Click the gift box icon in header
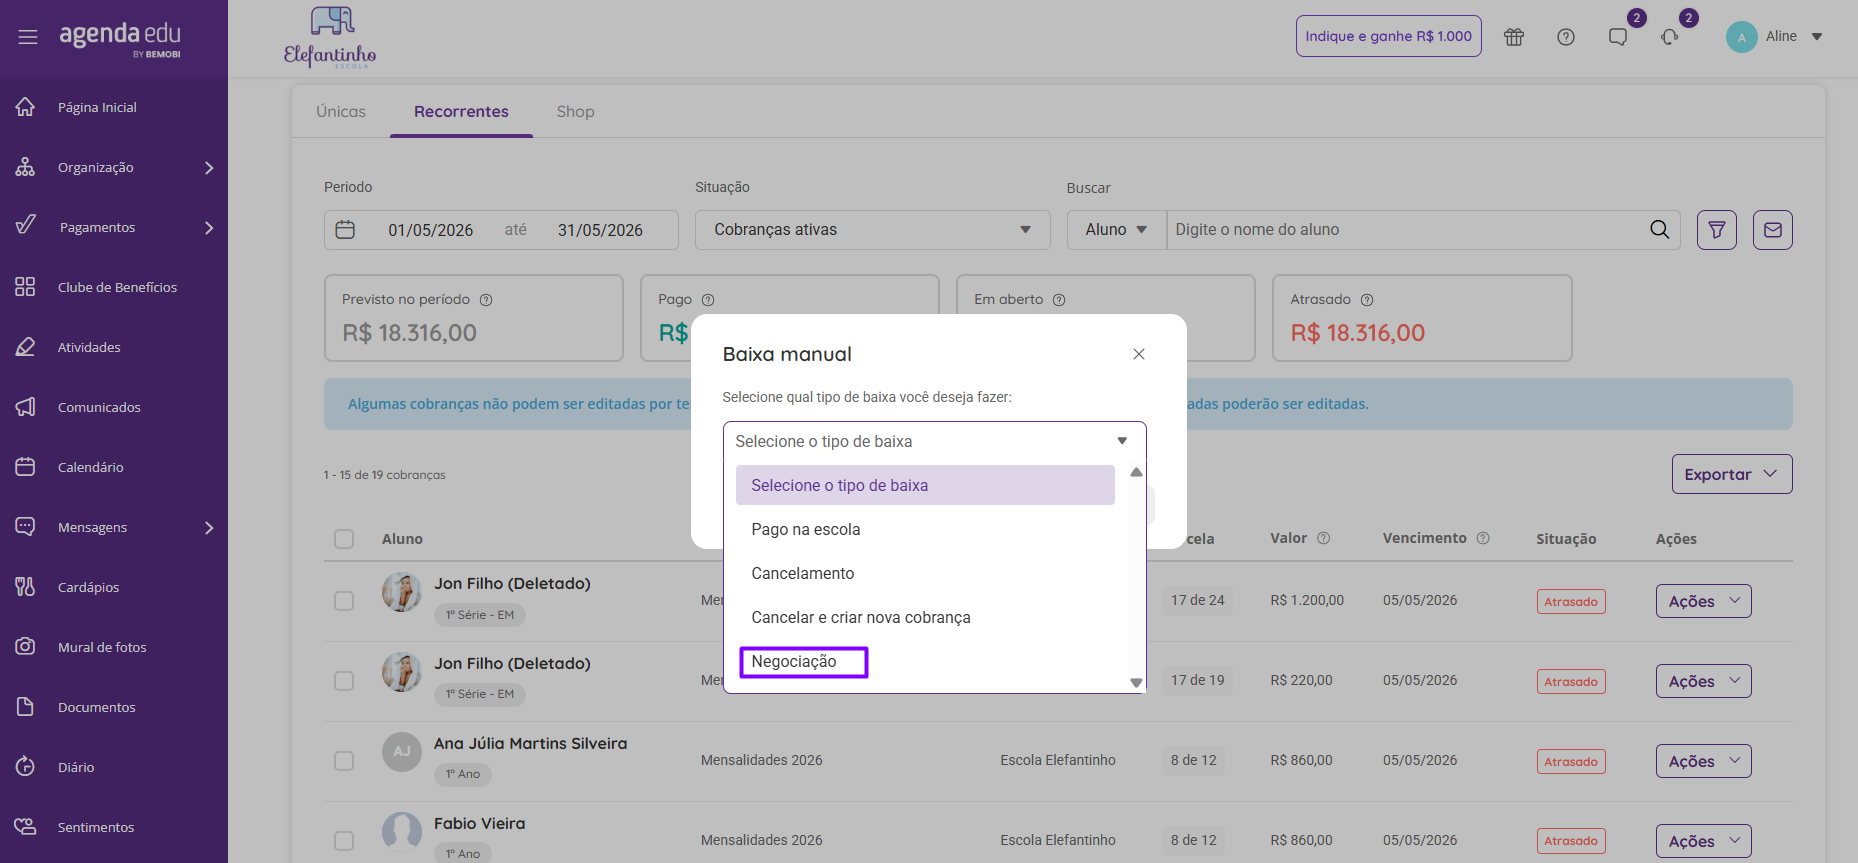The width and height of the screenshot is (1858, 863). click(1514, 37)
